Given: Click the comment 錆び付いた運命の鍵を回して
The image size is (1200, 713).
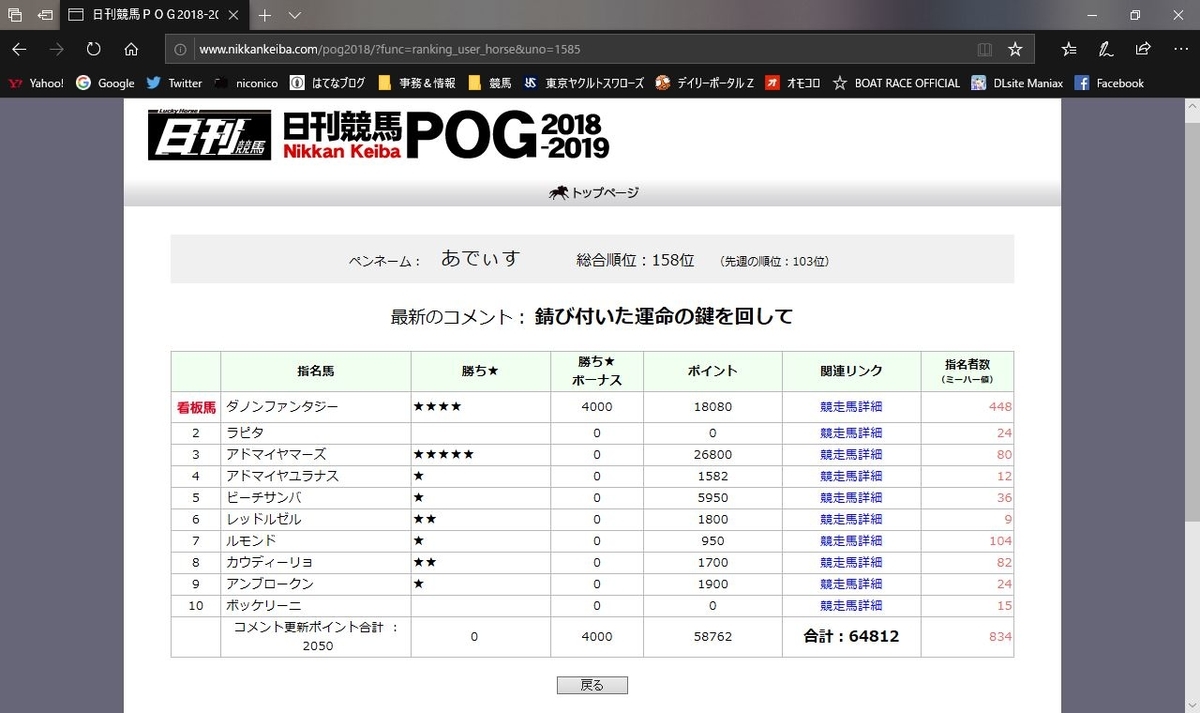Looking at the screenshot, I should [664, 317].
